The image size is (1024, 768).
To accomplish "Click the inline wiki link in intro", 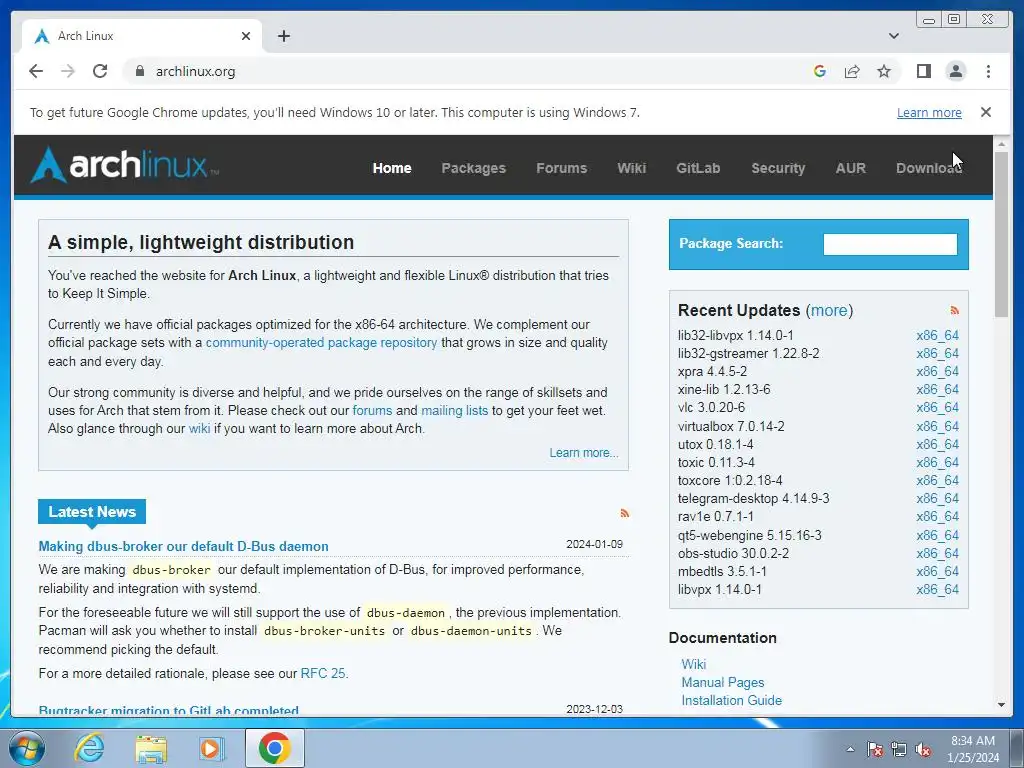I will [x=199, y=429].
